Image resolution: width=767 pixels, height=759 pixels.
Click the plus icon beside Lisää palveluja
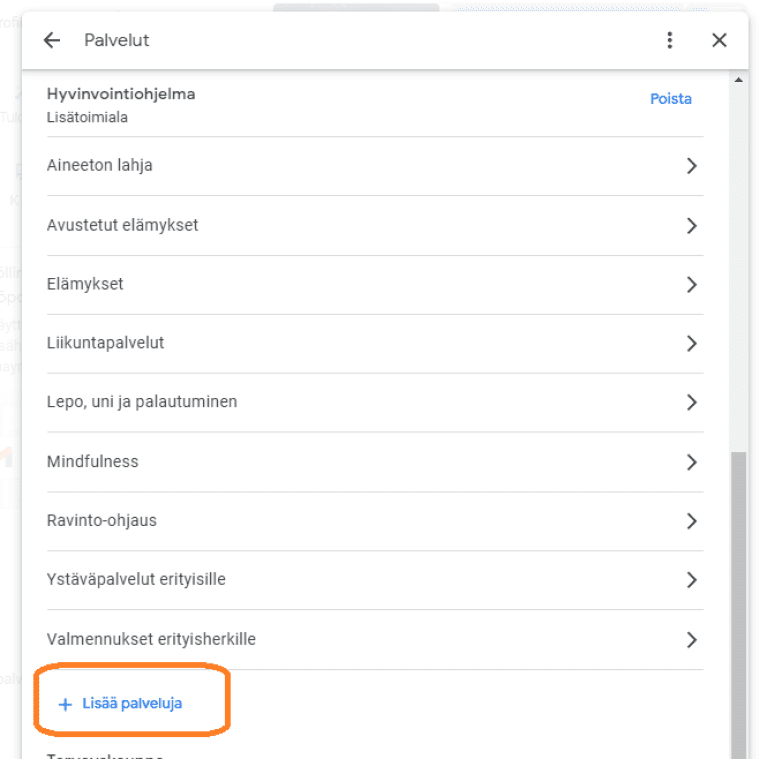tap(66, 704)
